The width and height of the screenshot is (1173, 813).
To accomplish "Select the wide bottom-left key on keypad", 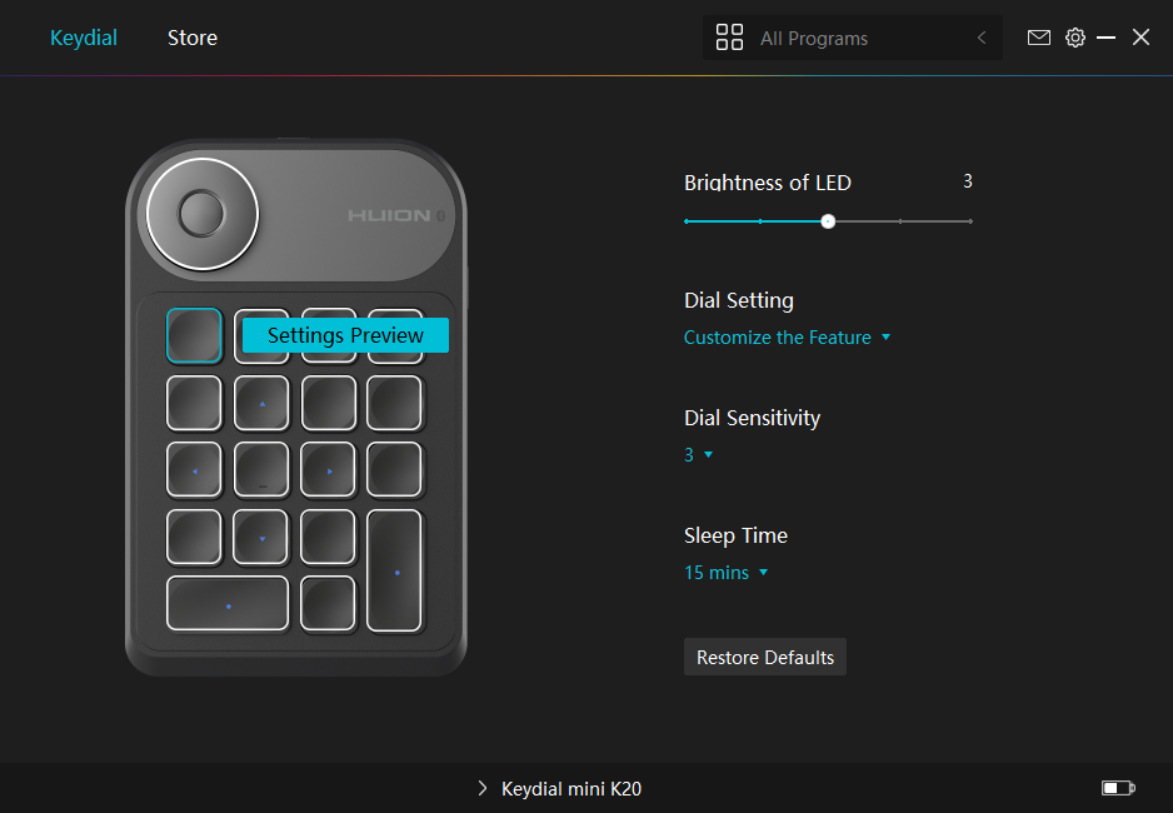I will click(227, 604).
